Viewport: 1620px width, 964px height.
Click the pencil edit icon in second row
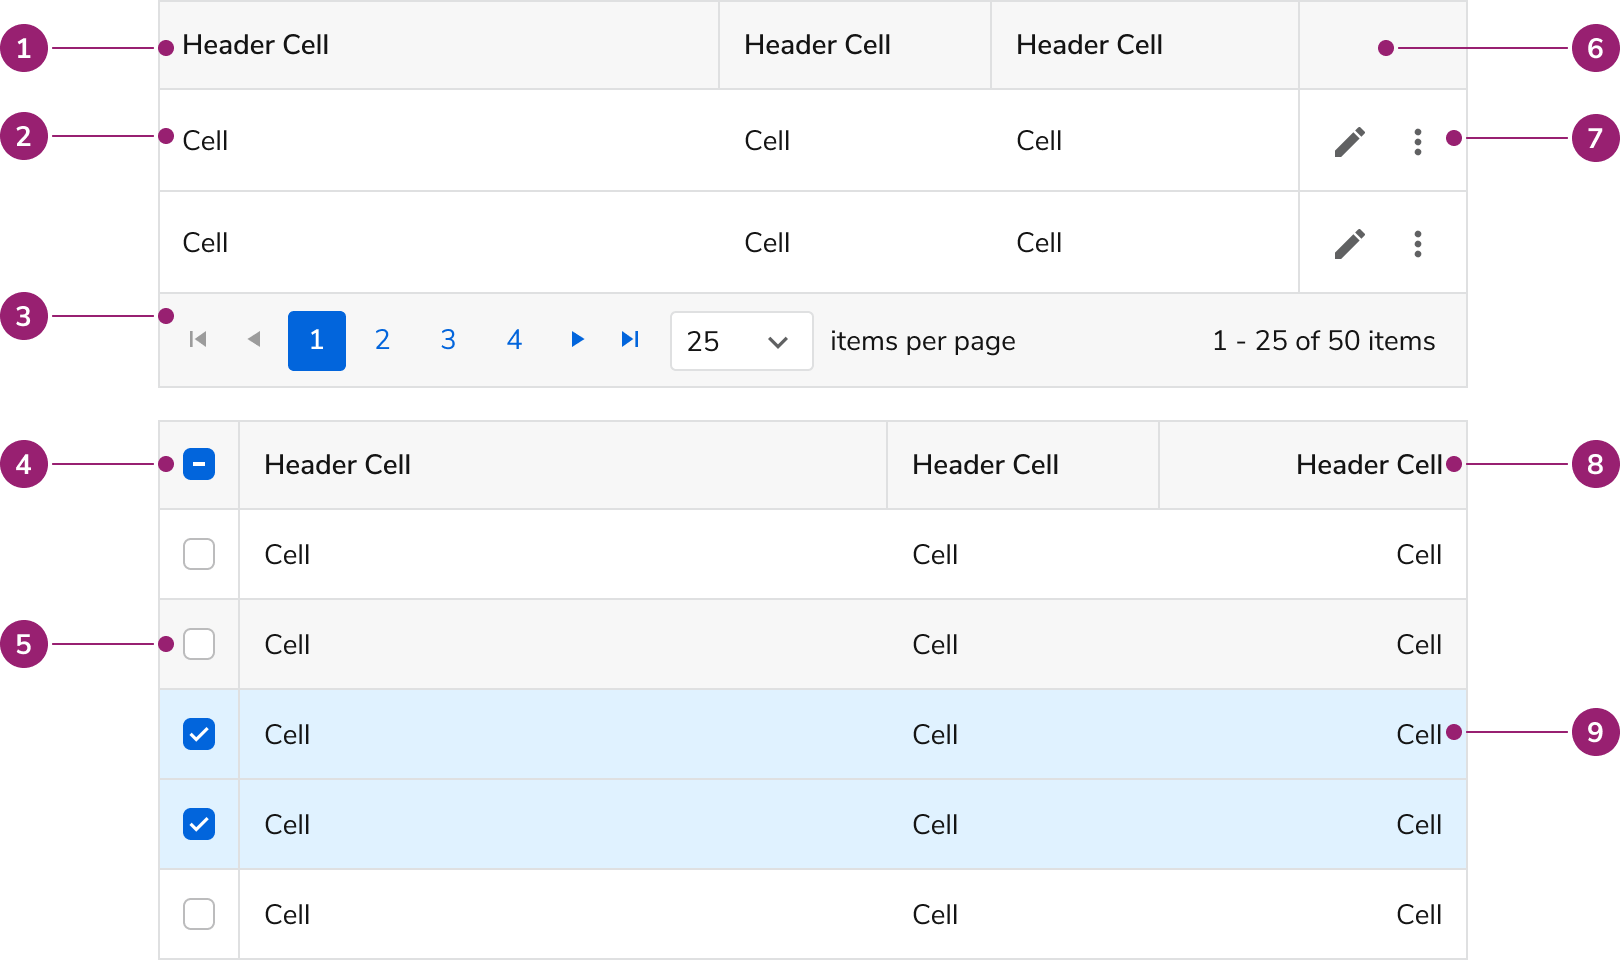tap(1349, 244)
